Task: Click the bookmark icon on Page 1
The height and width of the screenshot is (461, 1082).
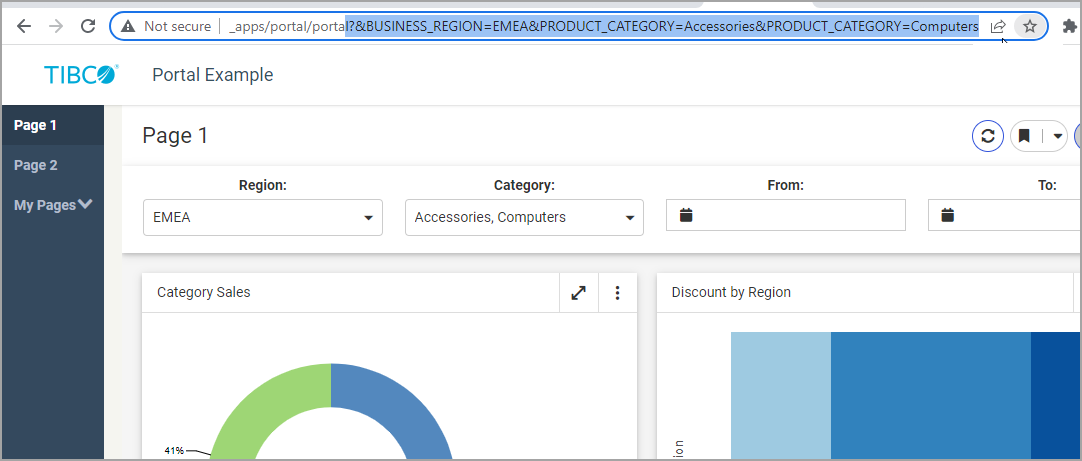Action: 1024,136
